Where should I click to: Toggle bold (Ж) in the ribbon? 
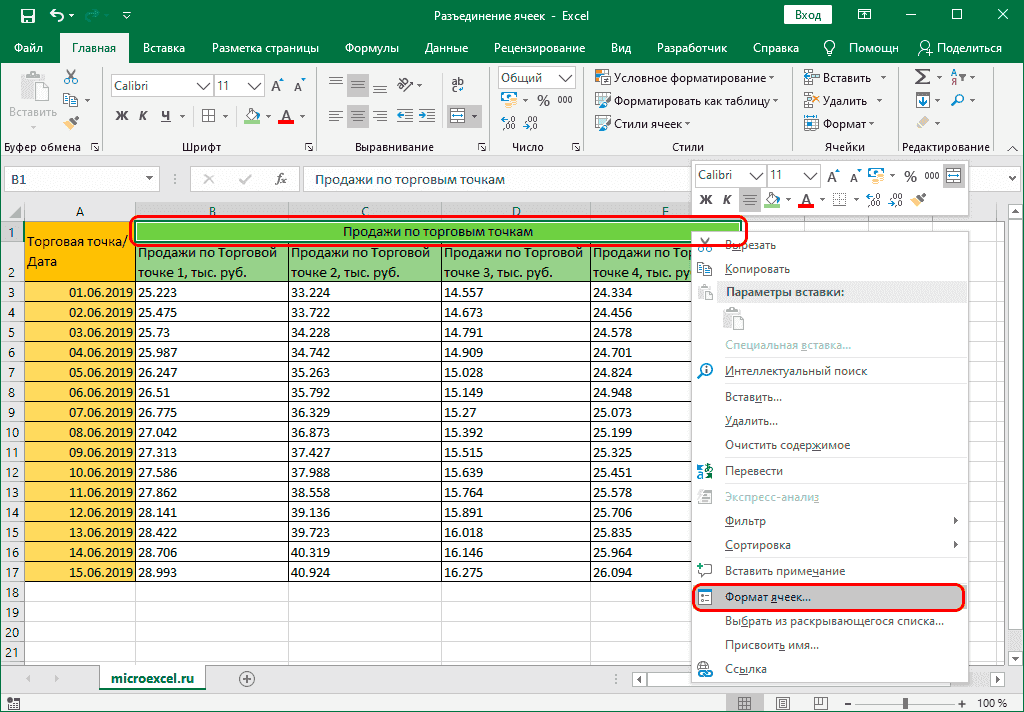[122, 116]
